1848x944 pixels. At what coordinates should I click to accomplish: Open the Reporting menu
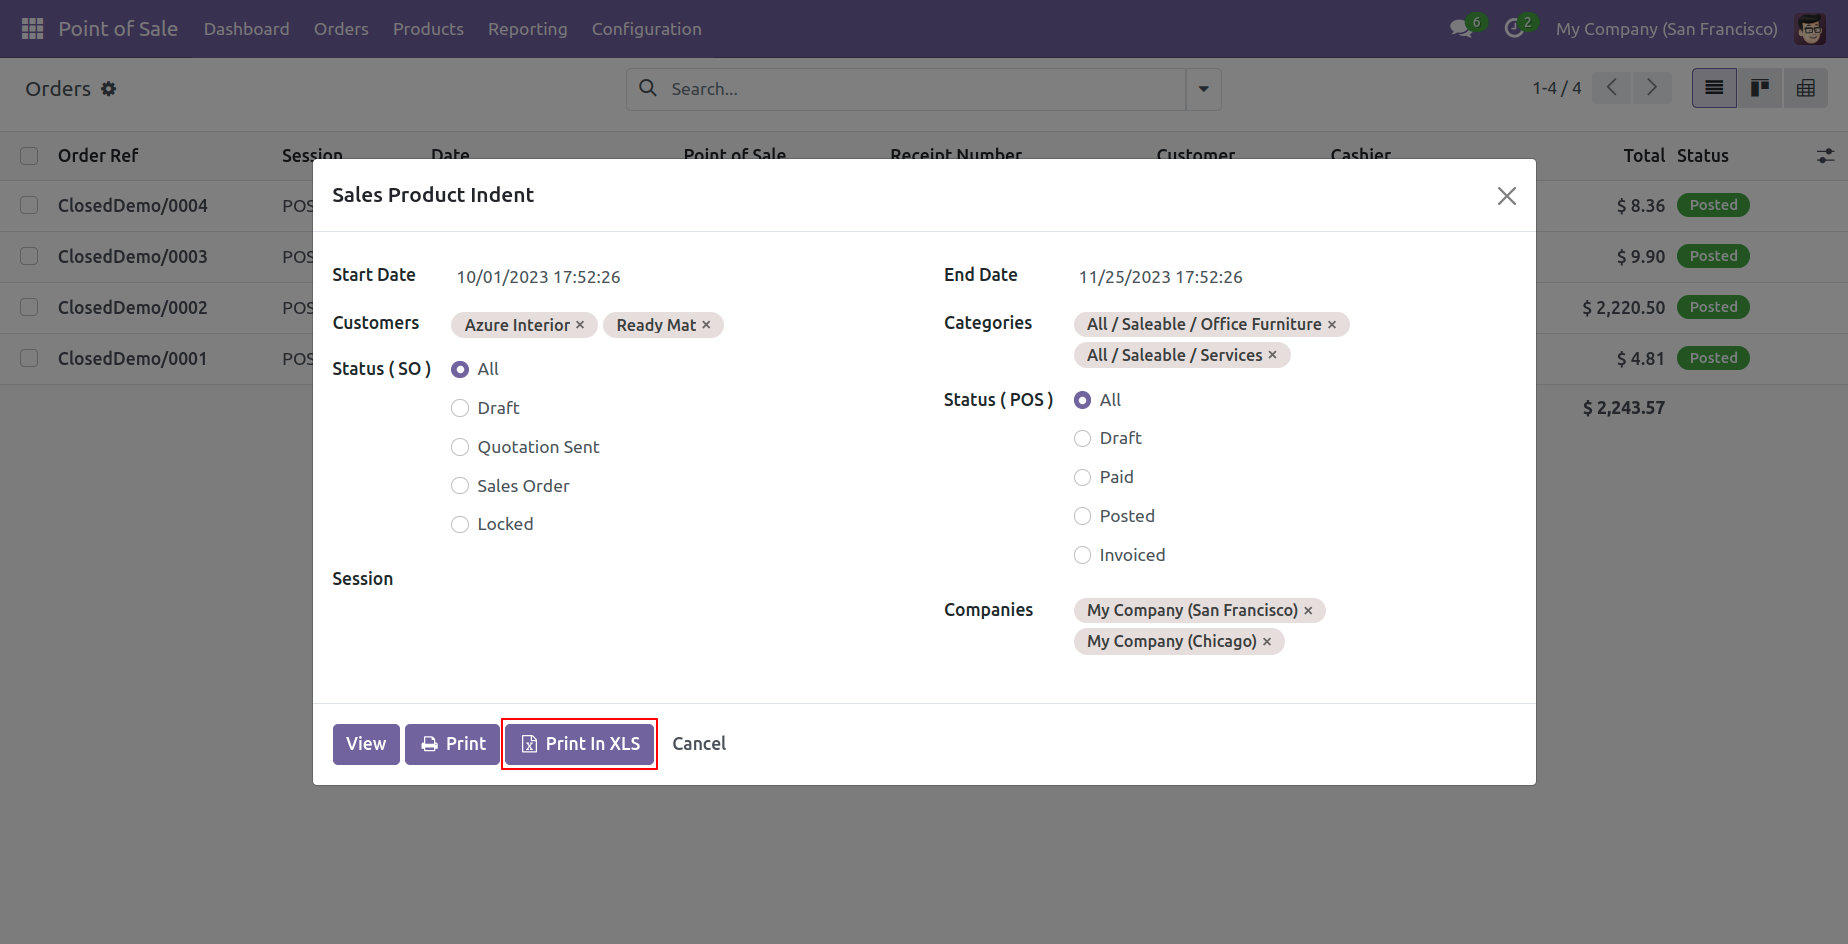click(x=527, y=29)
